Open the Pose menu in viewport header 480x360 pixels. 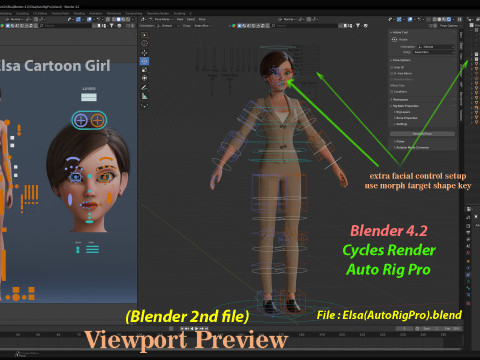click(202, 19)
